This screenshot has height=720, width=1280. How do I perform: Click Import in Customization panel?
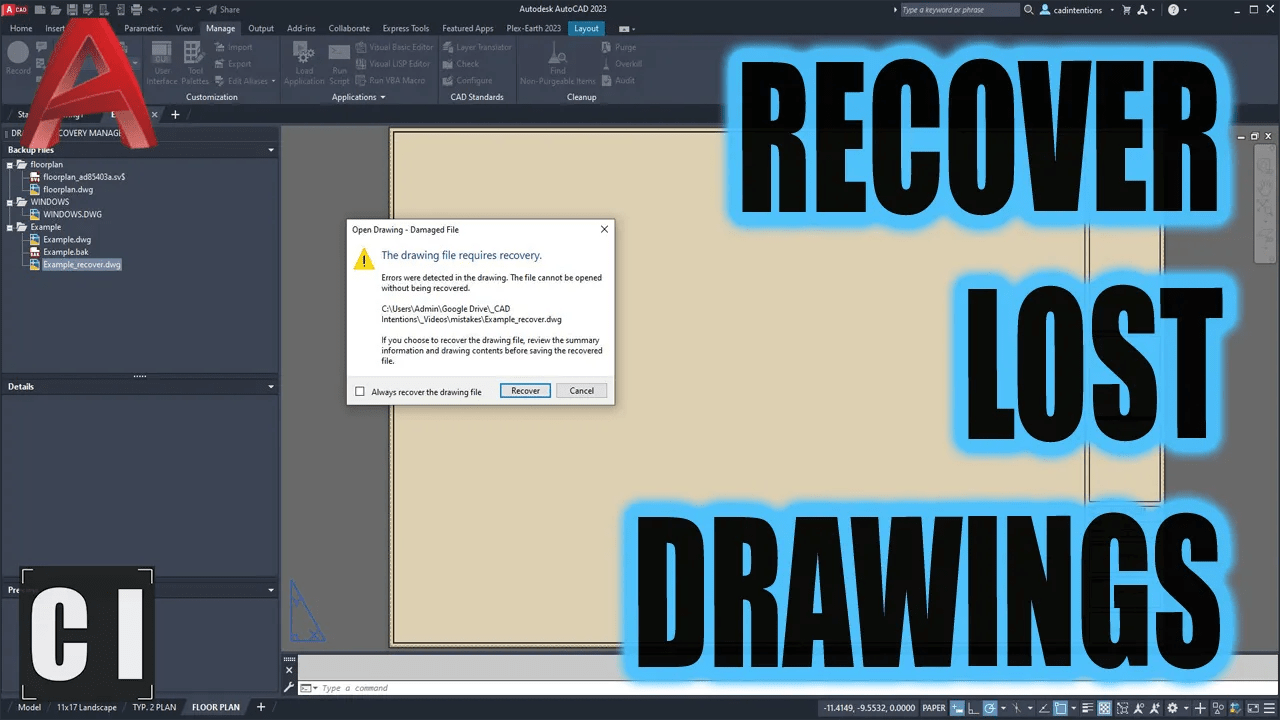coord(233,47)
